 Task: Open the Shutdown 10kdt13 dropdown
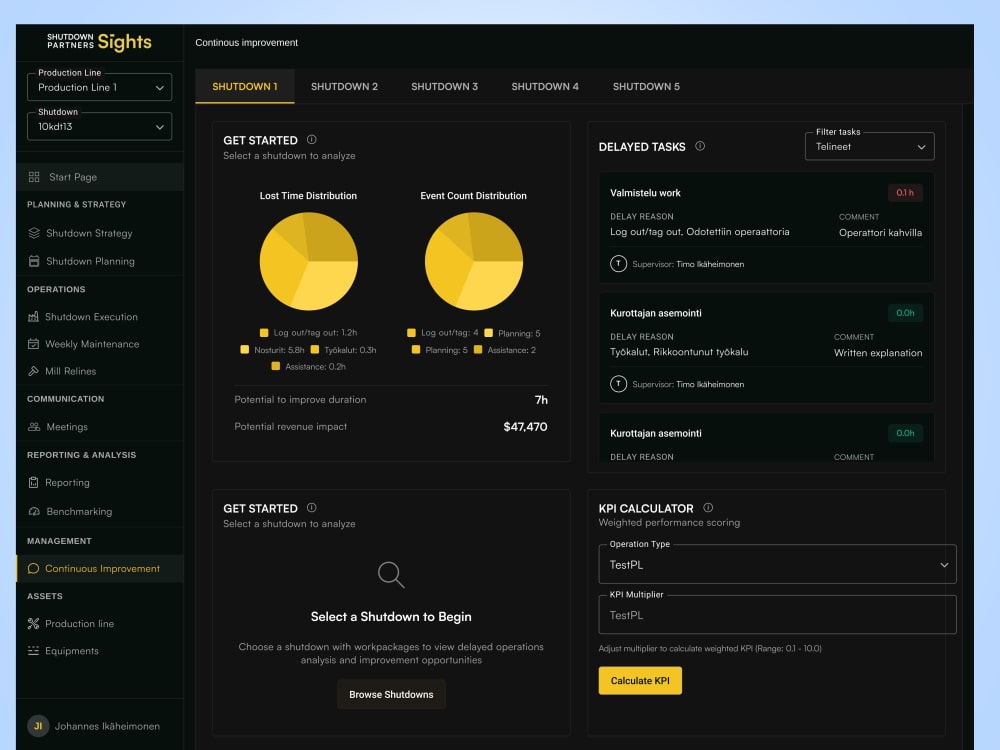pos(99,126)
